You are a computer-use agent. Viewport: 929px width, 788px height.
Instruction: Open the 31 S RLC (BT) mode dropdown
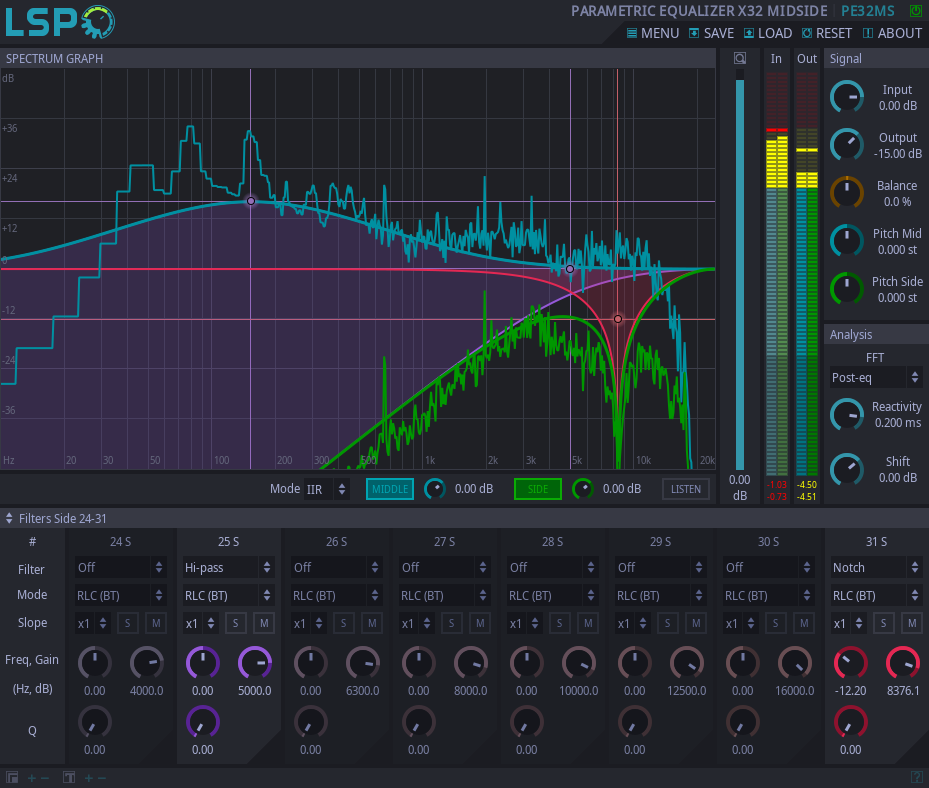point(876,595)
